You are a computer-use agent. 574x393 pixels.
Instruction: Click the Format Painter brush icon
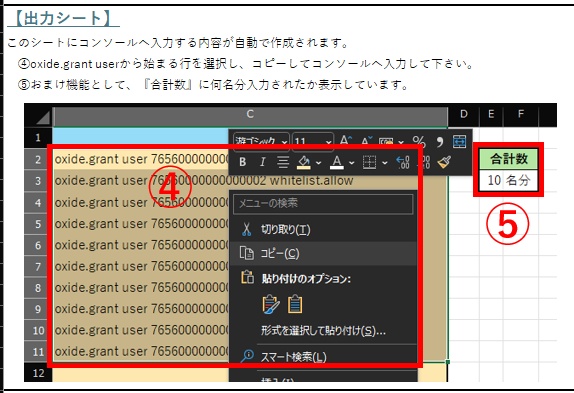click(444, 162)
